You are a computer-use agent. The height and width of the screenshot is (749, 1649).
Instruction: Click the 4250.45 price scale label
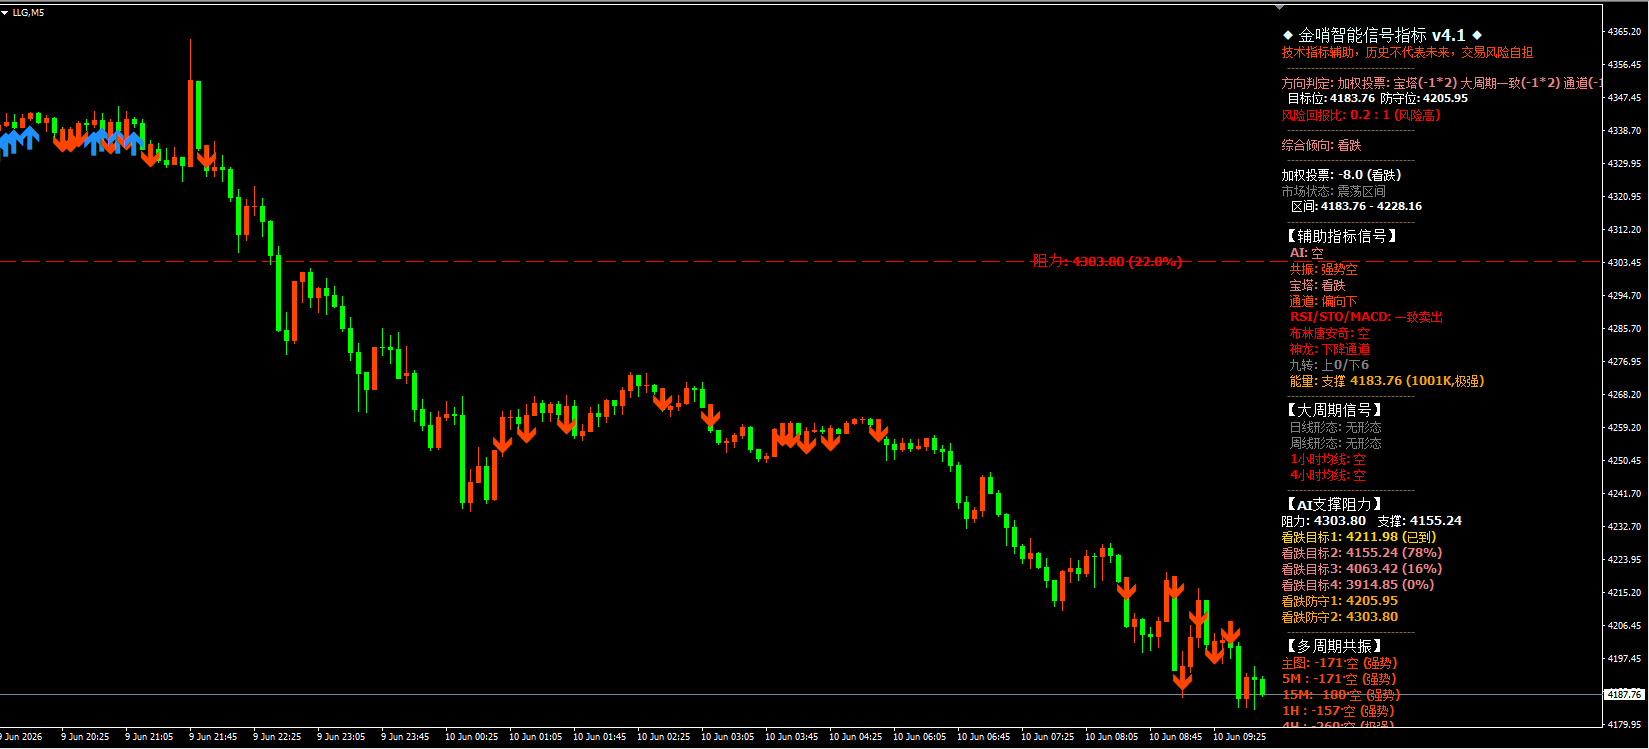(1624, 460)
